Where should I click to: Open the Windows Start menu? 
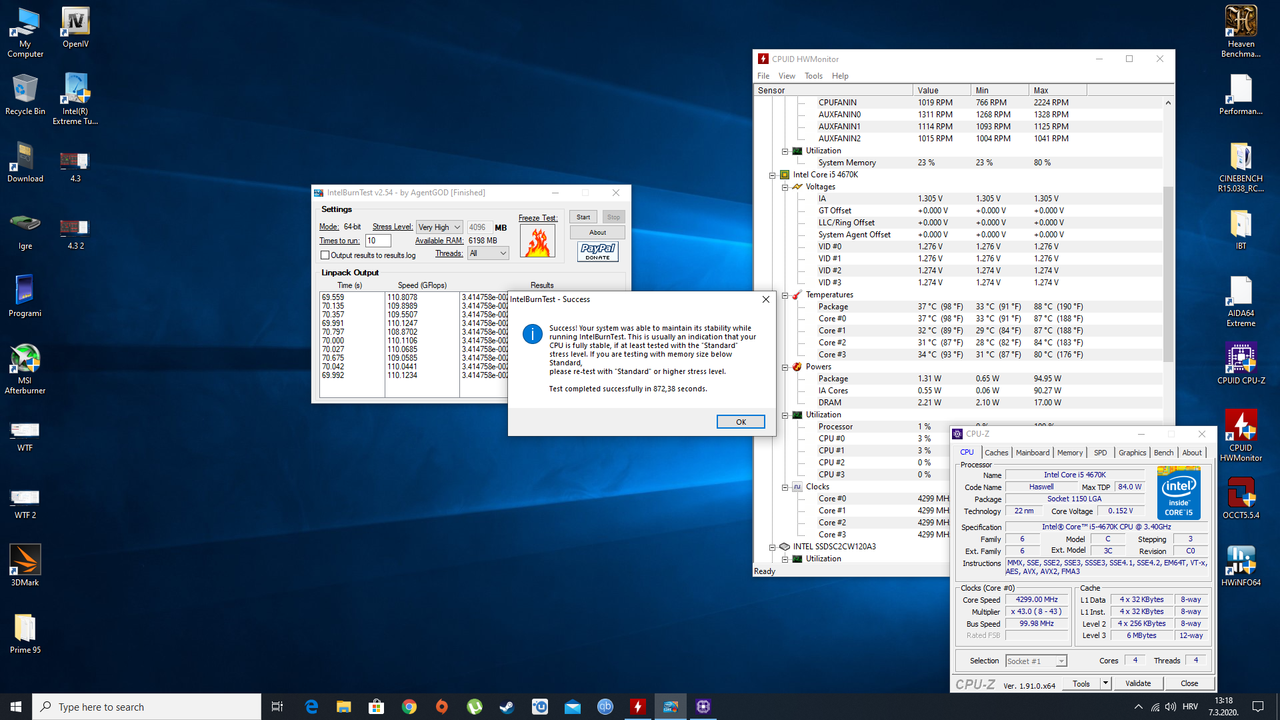tap(16, 707)
